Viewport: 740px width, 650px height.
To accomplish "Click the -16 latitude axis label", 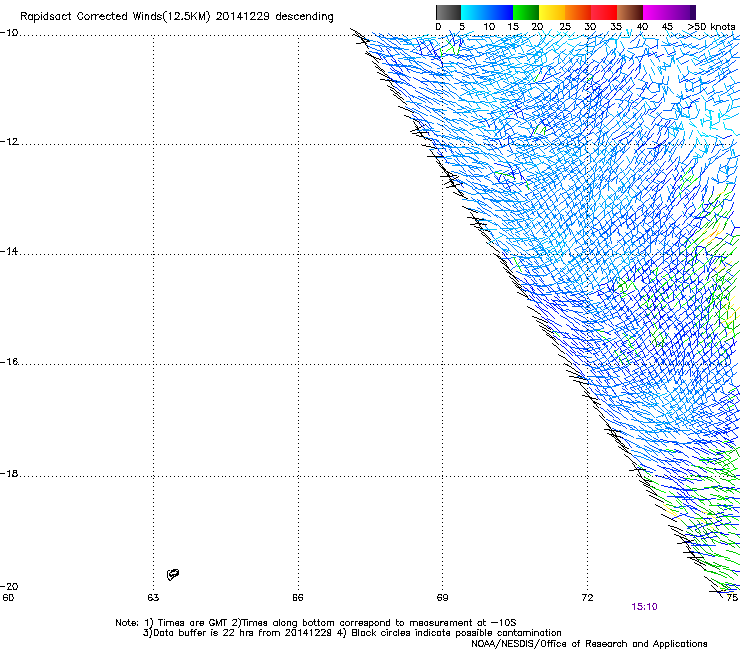I will click(9, 362).
